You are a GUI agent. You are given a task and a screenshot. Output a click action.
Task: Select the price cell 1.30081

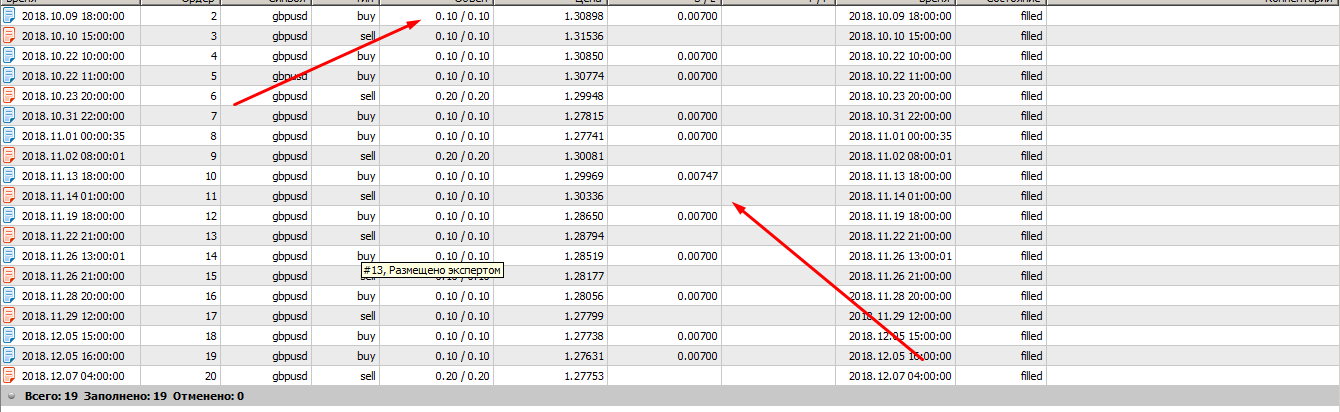click(585, 156)
